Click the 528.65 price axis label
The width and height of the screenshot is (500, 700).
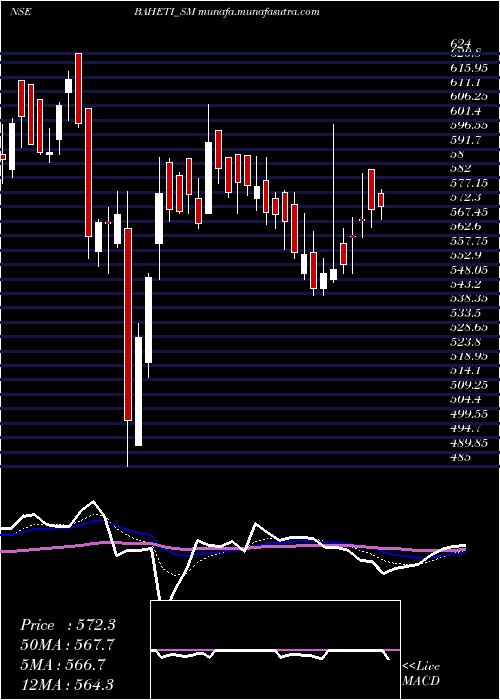click(x=469, y=327)
